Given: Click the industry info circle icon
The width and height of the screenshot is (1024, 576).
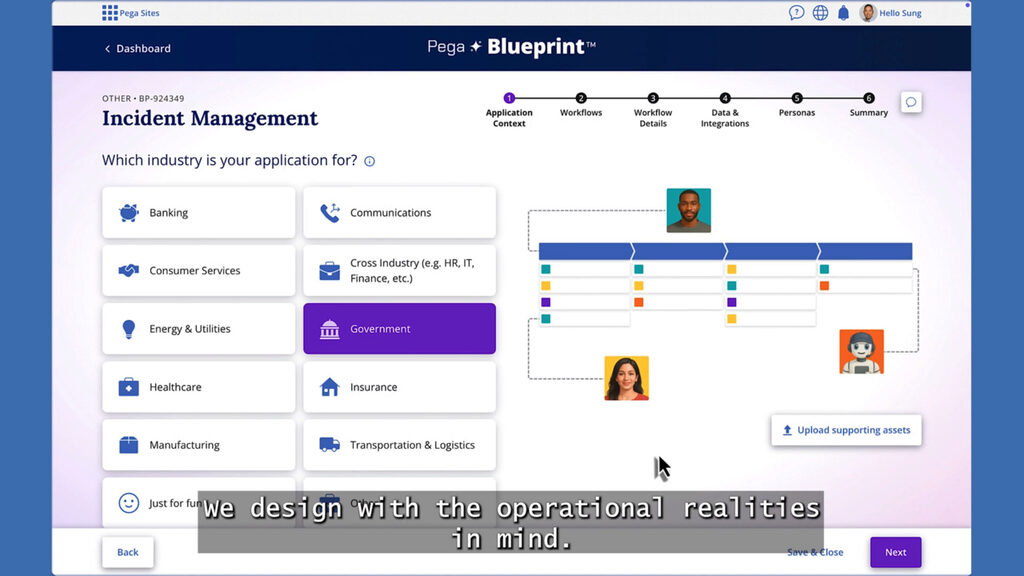Looking at the screenshot, I should point(370,161).
